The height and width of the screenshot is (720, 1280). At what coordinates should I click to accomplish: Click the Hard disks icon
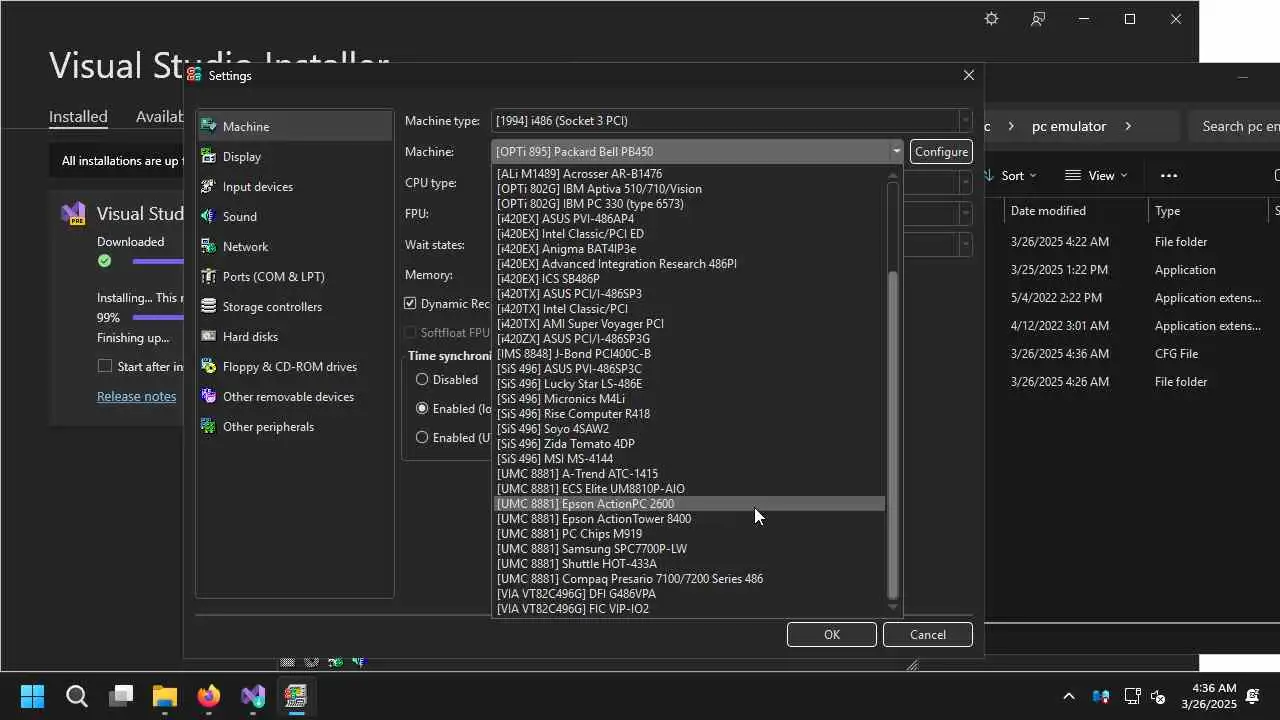click(x=208, y=336)
